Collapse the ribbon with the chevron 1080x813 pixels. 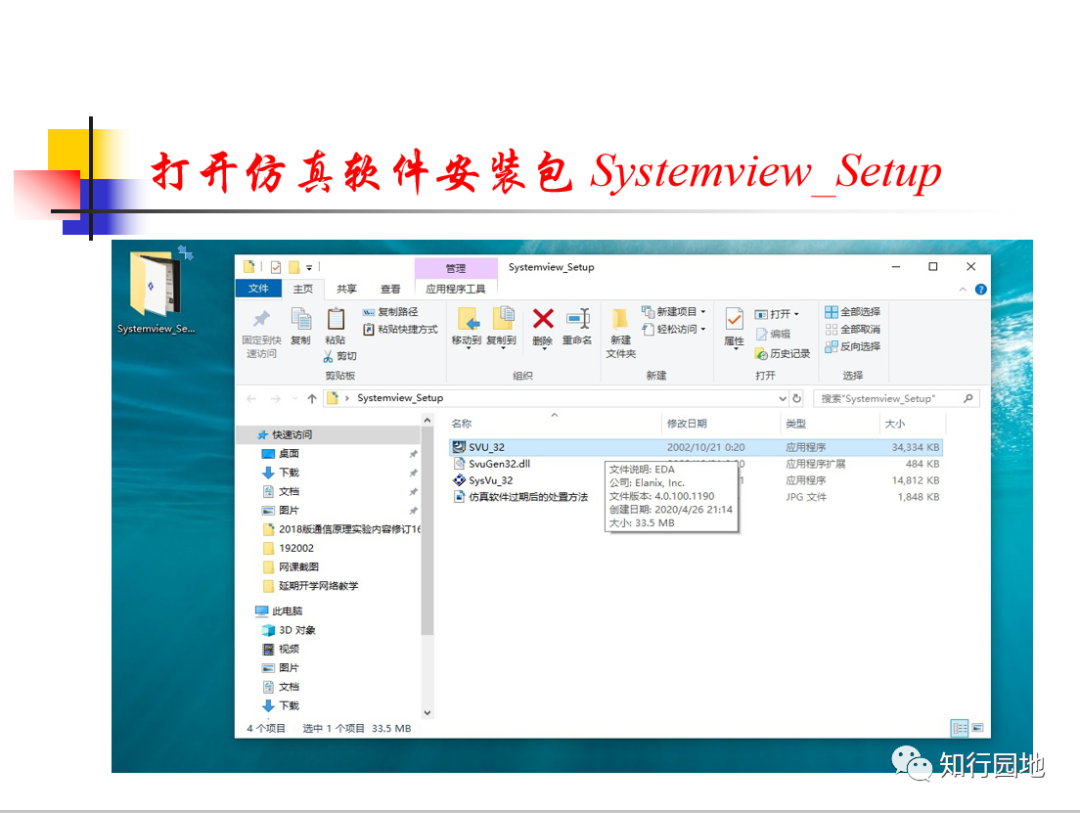coord(963,289)
